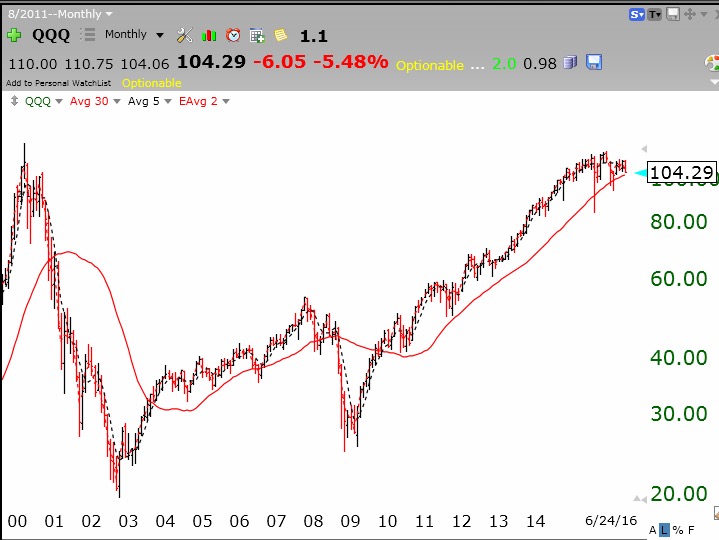
Task: Open the yellow sticky note icon
Action: pos(281,35)
